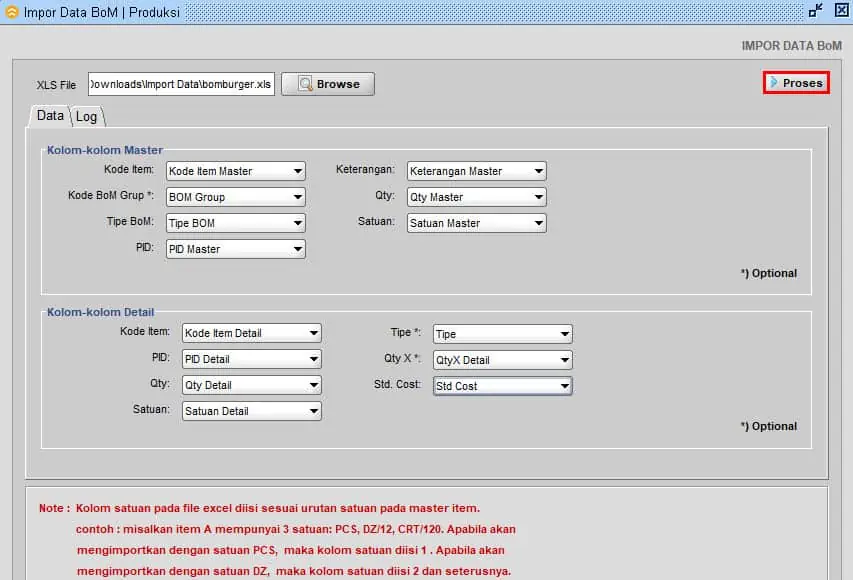
Task: Open the QtyX Detail dropdown
Action: tap(503, 360)
